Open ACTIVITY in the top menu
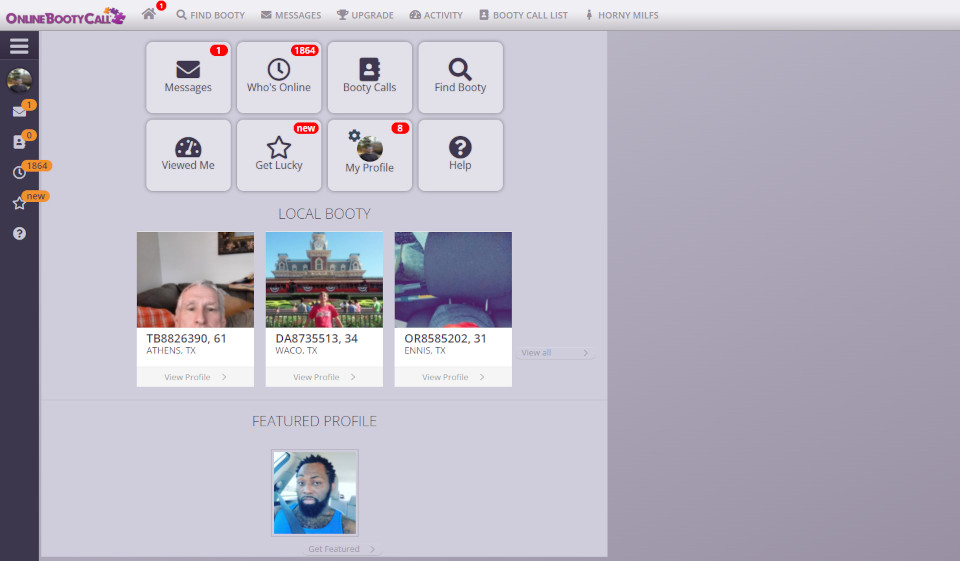Screen dimensions: 960x561 coord(436,15)
